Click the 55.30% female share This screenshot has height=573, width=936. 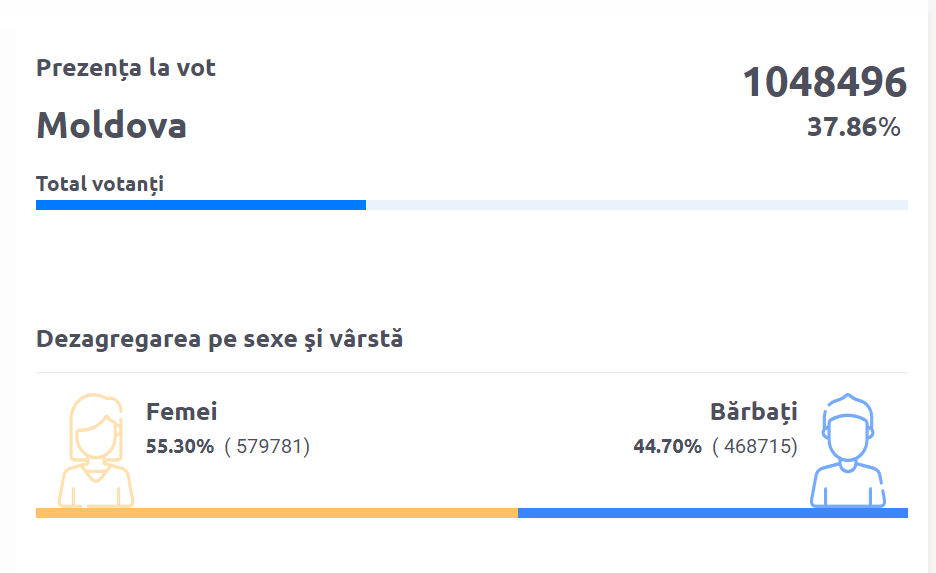pos(180,446)
